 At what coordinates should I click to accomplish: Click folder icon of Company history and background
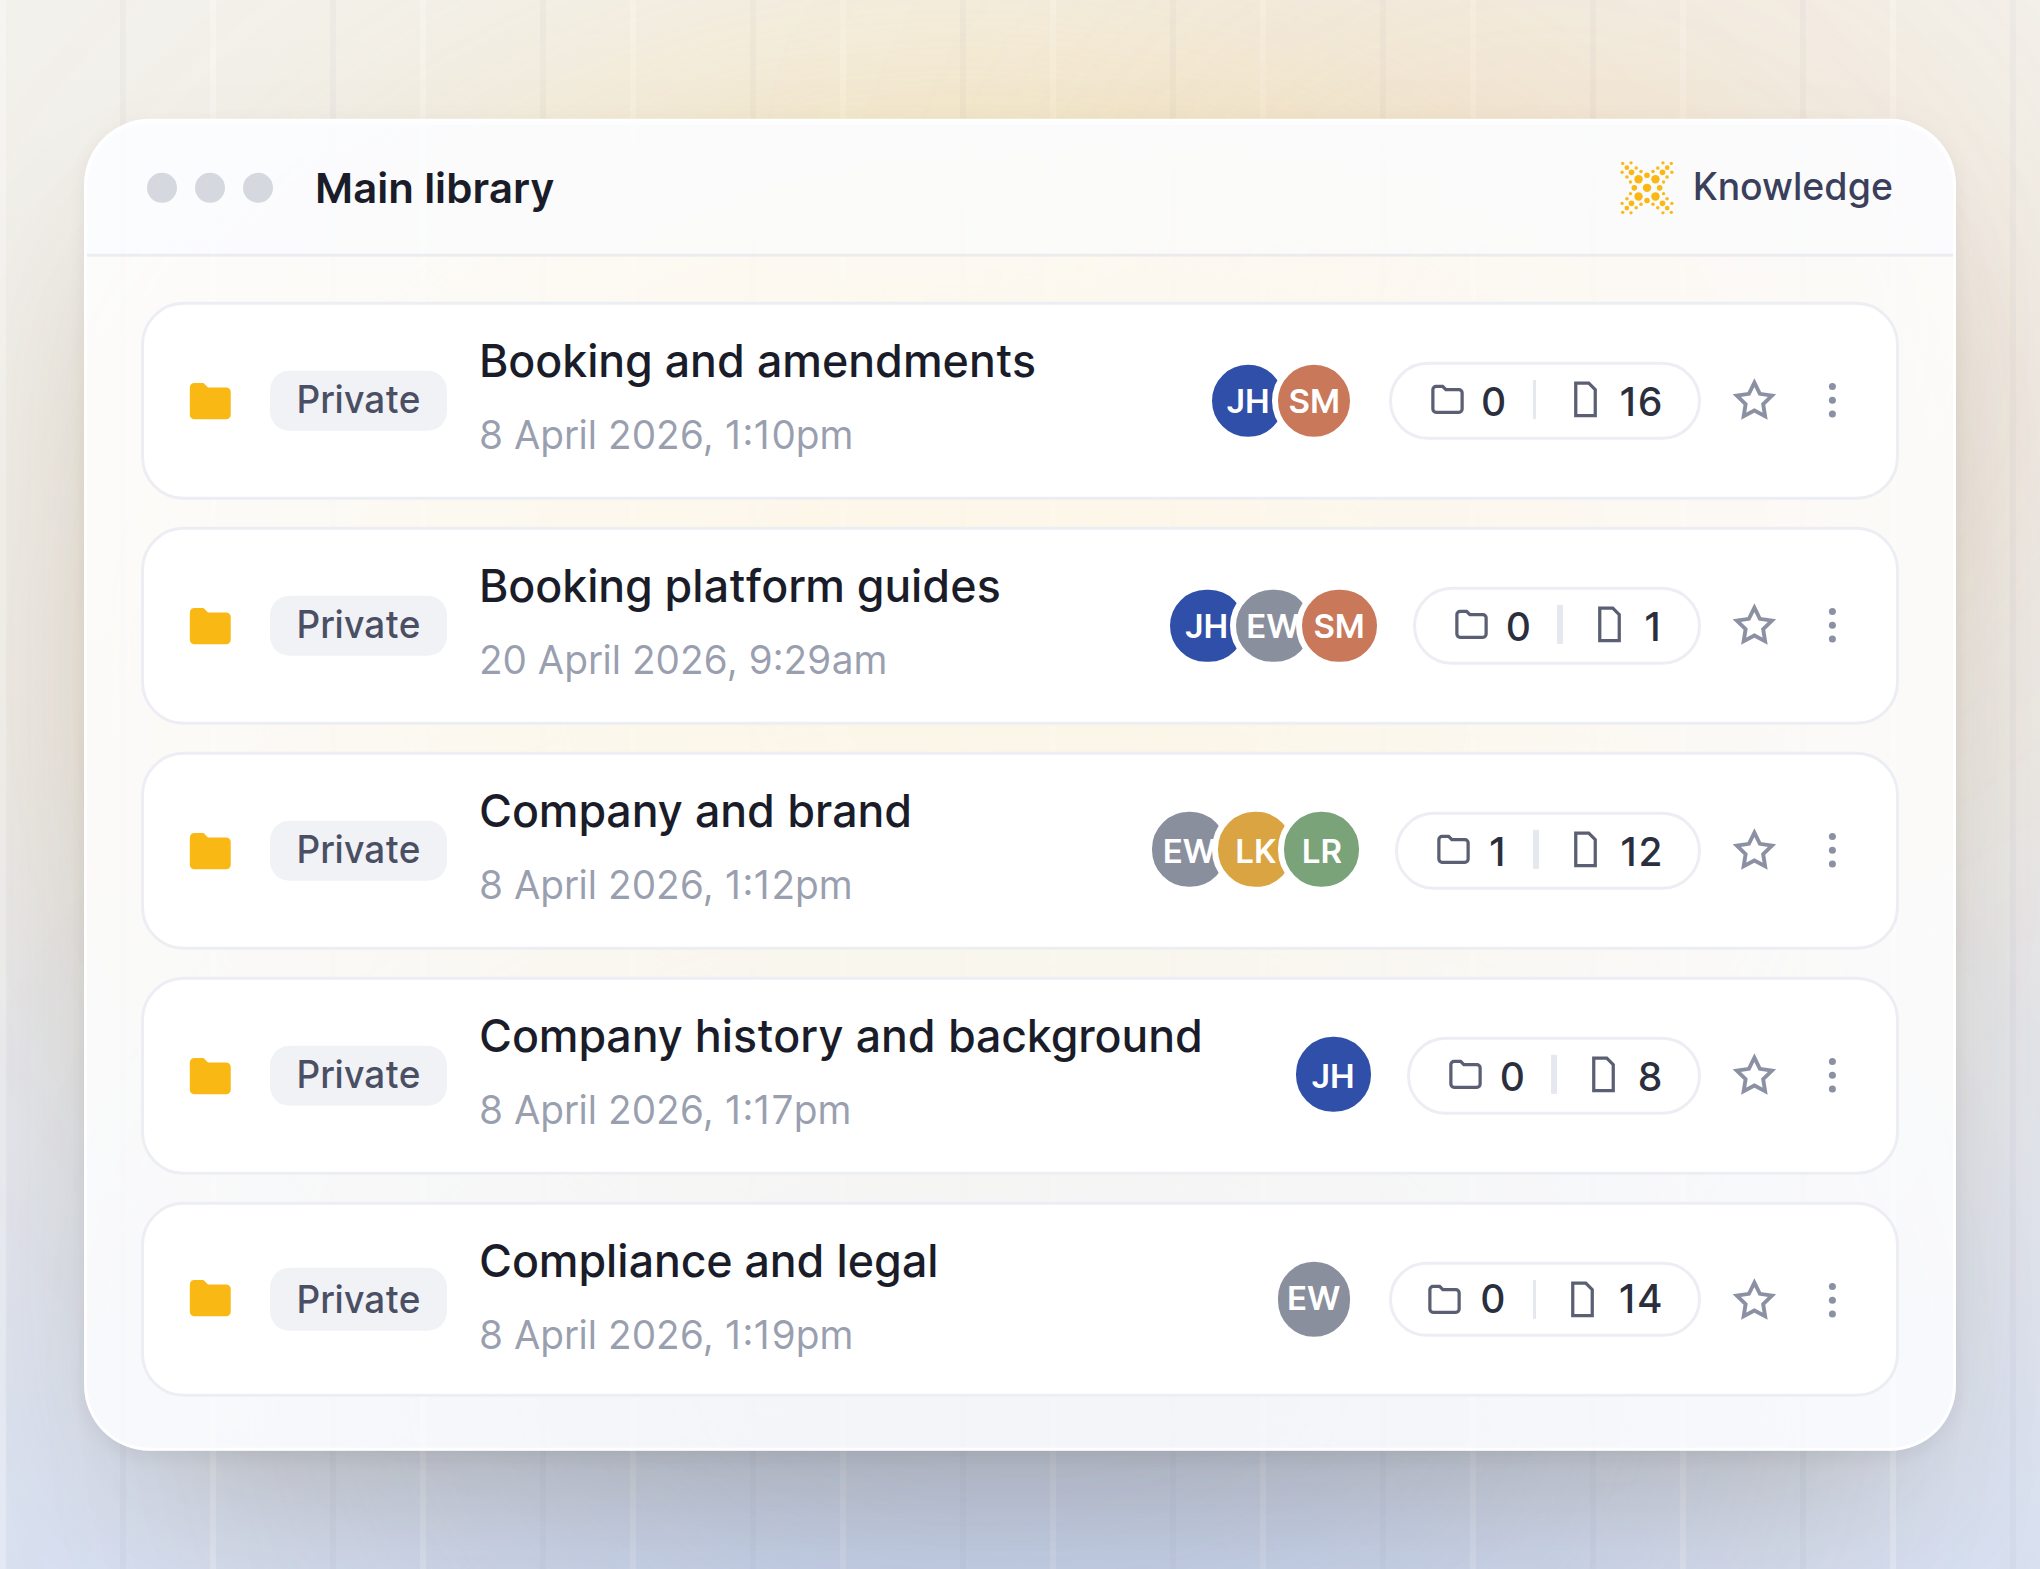(x=210, y=1076)
